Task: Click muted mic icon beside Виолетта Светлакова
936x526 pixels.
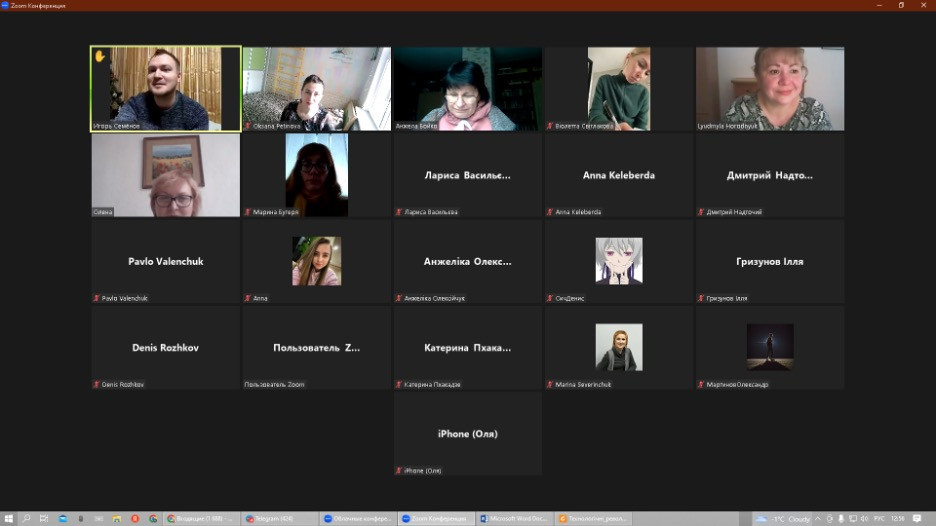Action: tap(550, 126)
